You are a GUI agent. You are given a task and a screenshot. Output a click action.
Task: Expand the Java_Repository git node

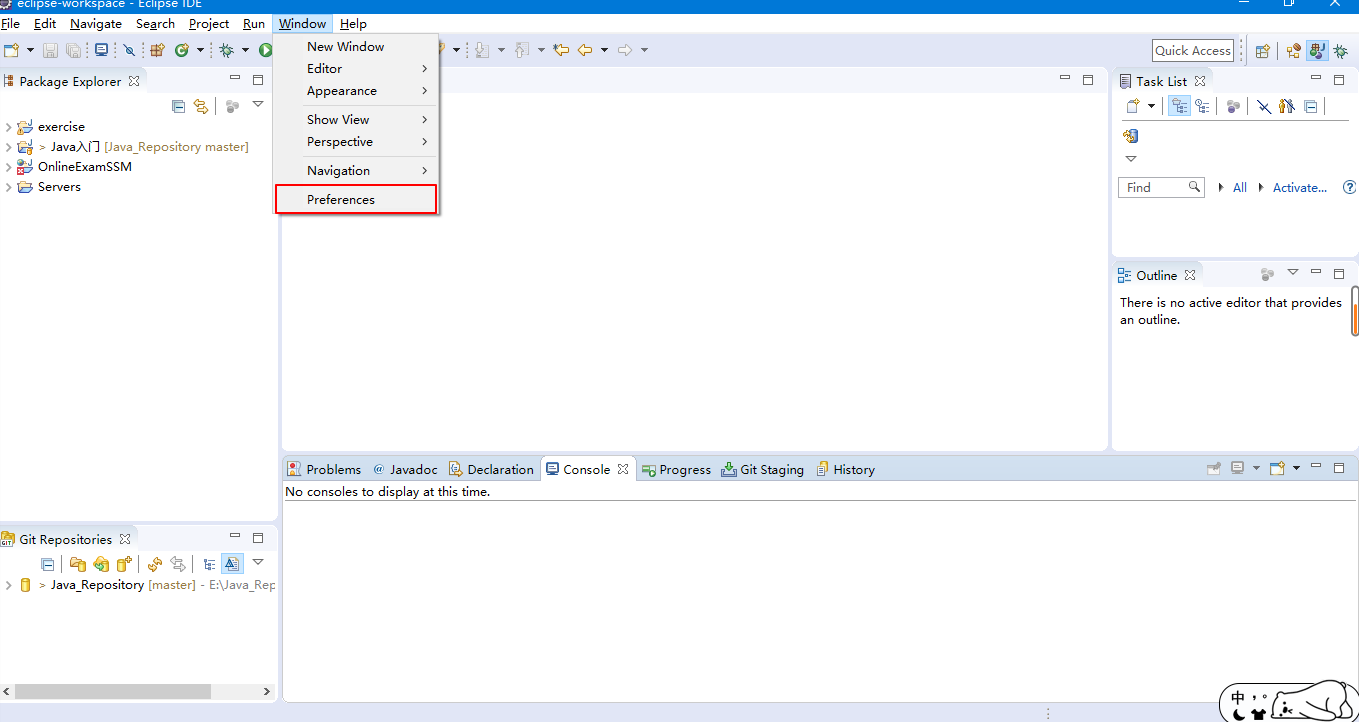point(8,585)
